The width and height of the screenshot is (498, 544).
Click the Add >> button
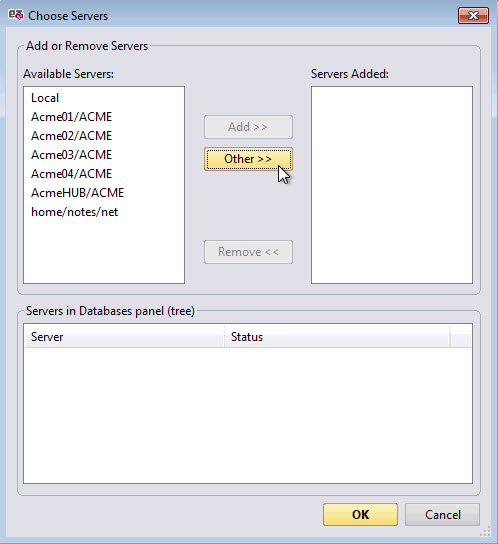pyautogui.click(x=248, y=127)
